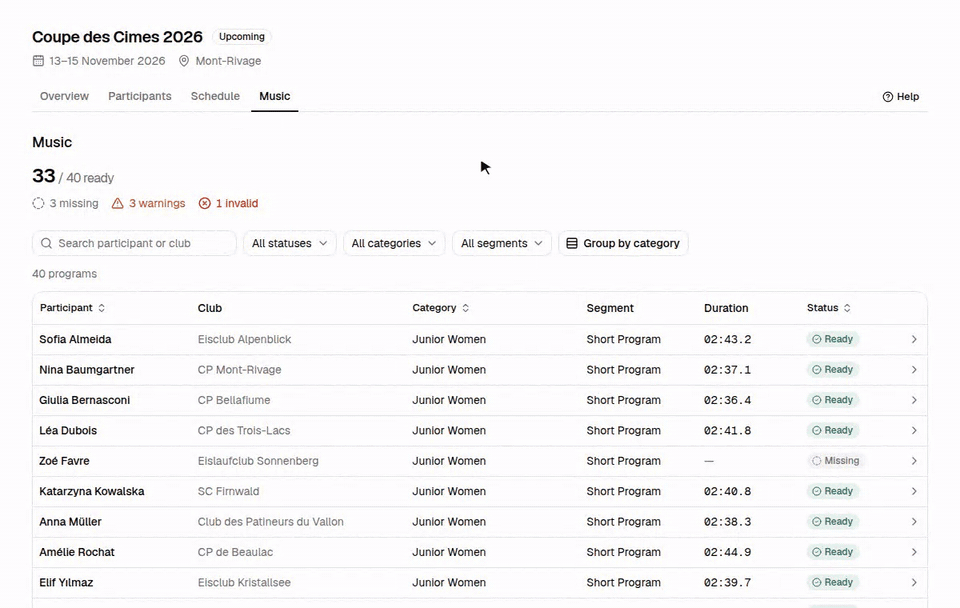Click Anna Müller participant name
Screen dimensions: 960x608
click(70, 522)
